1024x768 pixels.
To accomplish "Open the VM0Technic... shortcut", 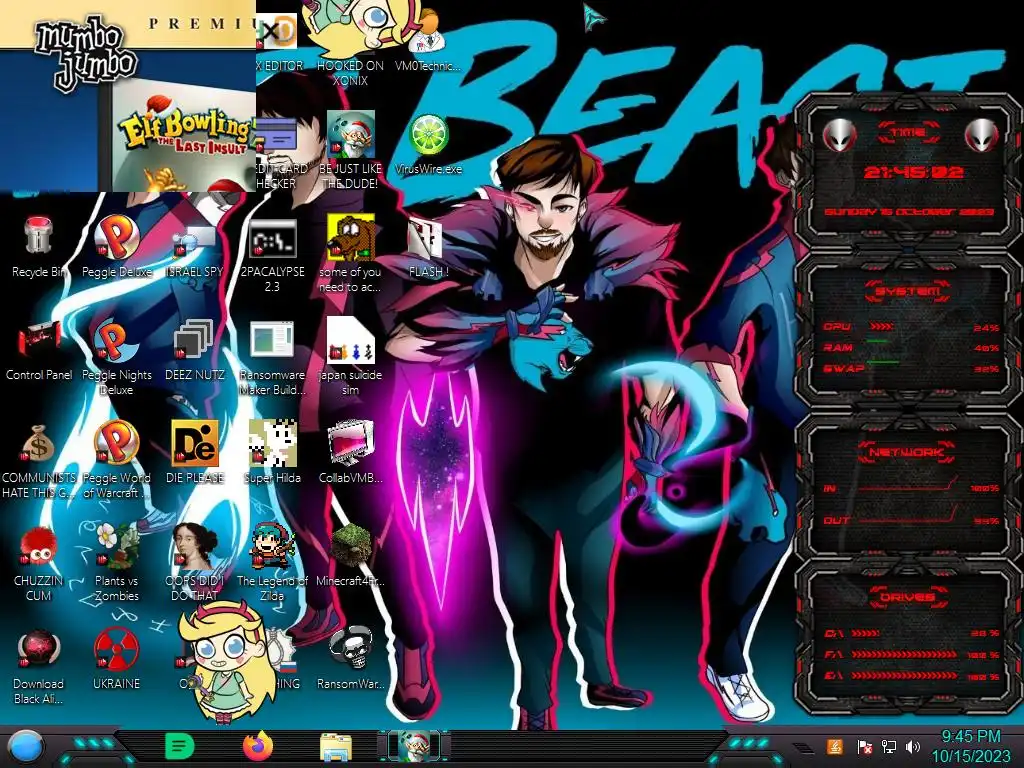I will [x=428, y=41].
